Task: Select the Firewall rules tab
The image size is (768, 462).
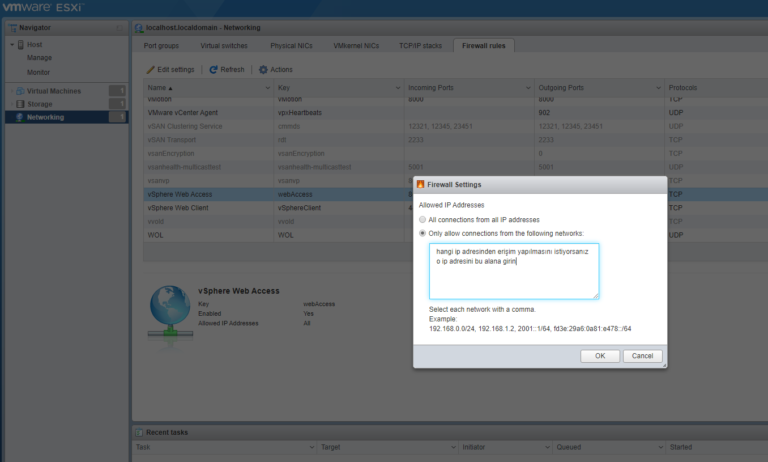Action: (483, 46)
